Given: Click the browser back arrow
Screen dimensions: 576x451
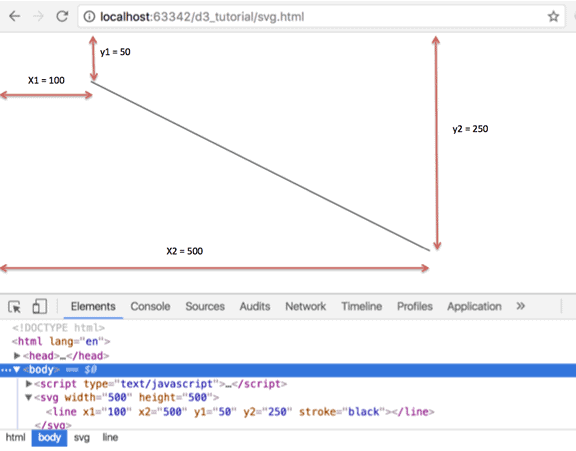Looking at the screenshot, I should coord(15,16).
